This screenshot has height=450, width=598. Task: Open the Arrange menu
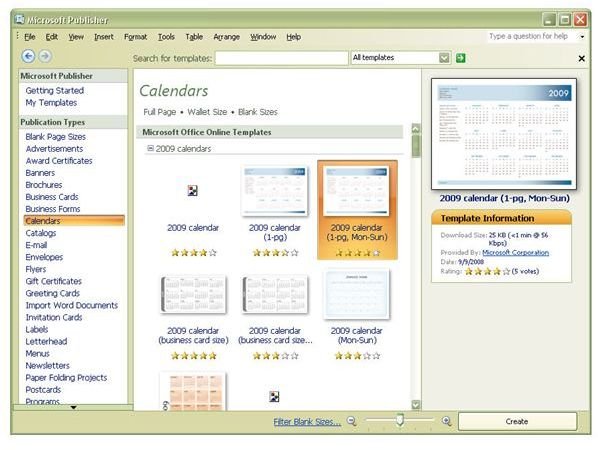coord(227,37)
